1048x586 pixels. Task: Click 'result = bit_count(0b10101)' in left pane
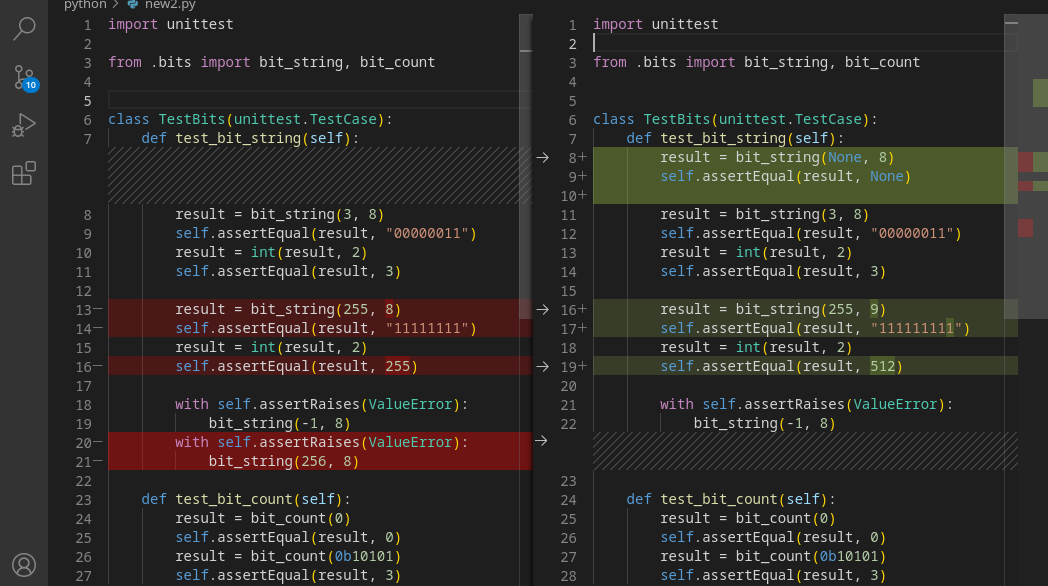tap(288, 556)
